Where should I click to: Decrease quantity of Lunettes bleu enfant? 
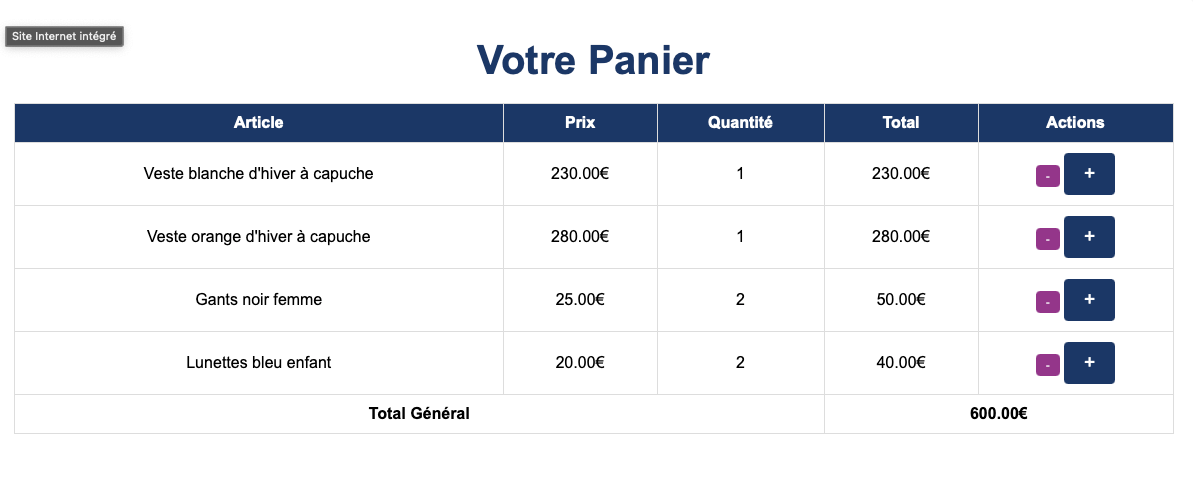tap(1047, 365)
